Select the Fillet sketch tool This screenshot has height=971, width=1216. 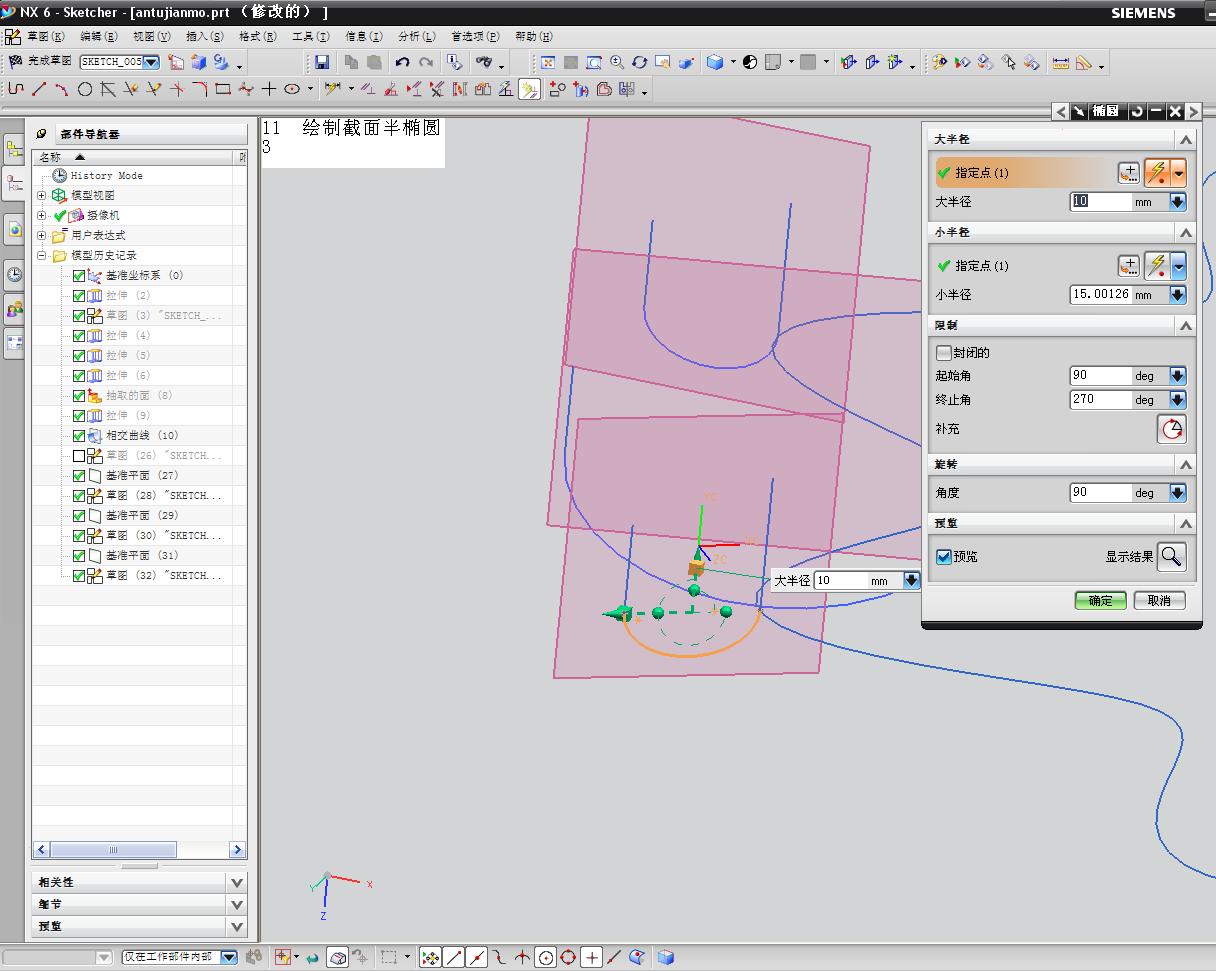pos(199,89)
